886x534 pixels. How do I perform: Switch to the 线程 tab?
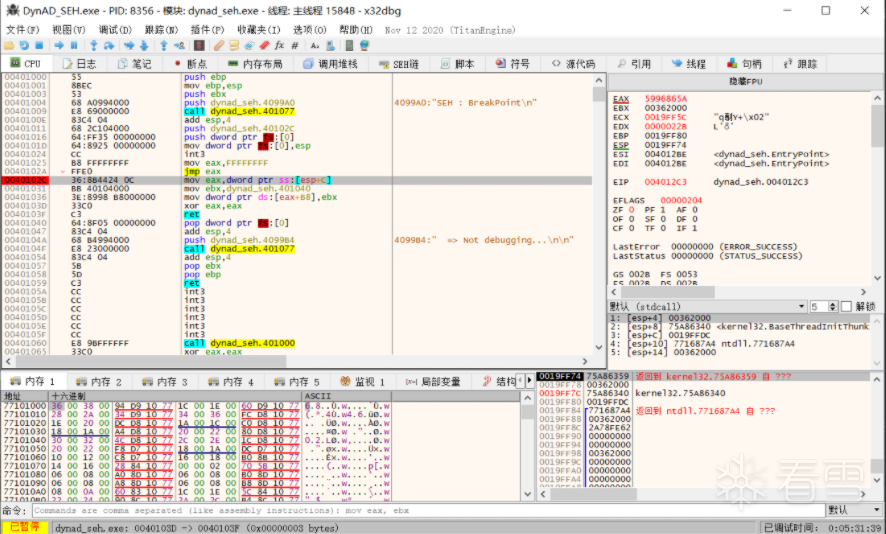point(689,64)
